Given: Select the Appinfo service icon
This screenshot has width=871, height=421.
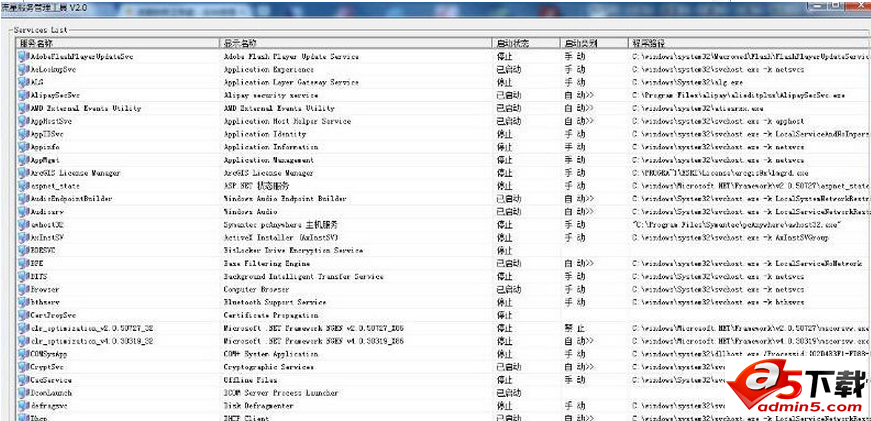Looking at the screenshot, I should (x=23, y=147).
